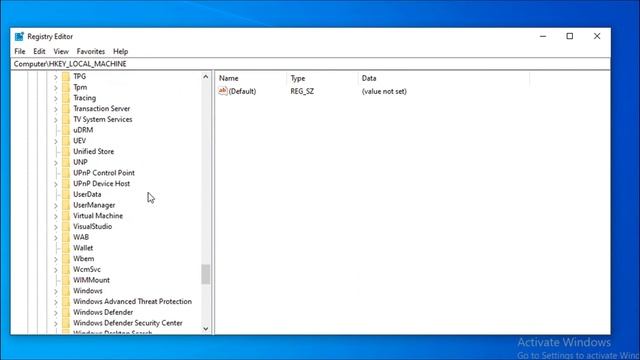The width and height of the screenshot is (640, 360).
Task: Expand the UEV key
Action: coord(56,141)
